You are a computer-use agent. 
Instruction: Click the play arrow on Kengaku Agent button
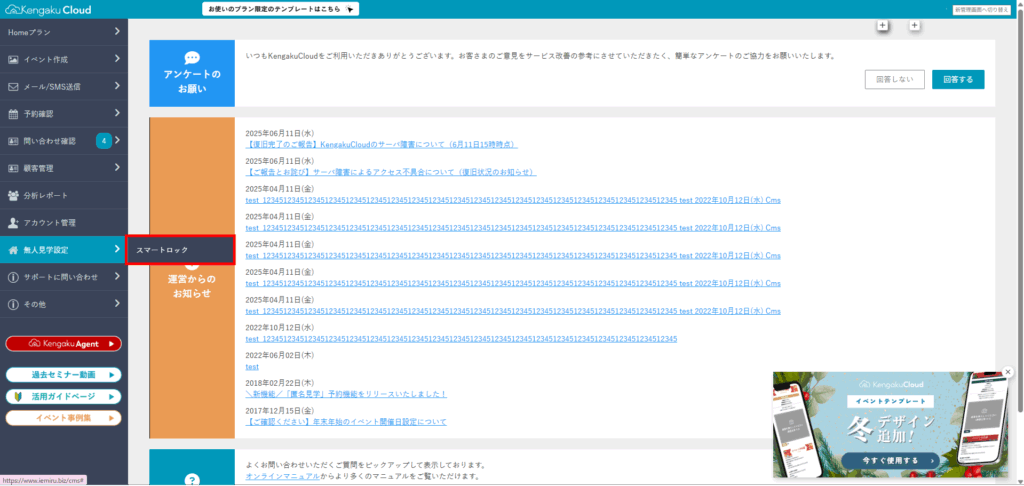[x=112, y=344]
